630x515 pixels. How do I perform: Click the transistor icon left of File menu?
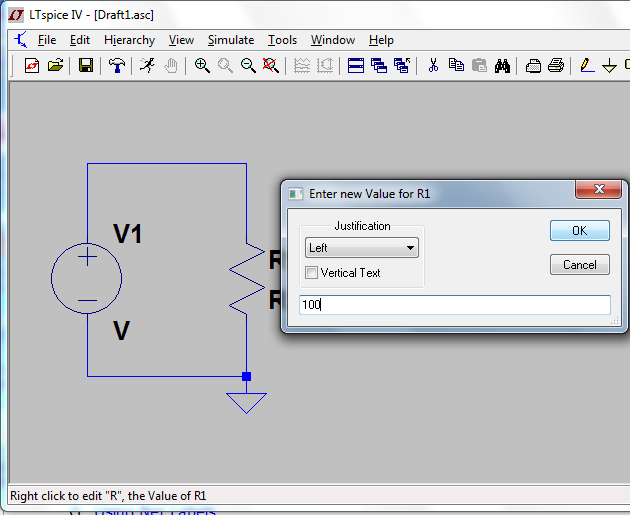coord(20,40)
